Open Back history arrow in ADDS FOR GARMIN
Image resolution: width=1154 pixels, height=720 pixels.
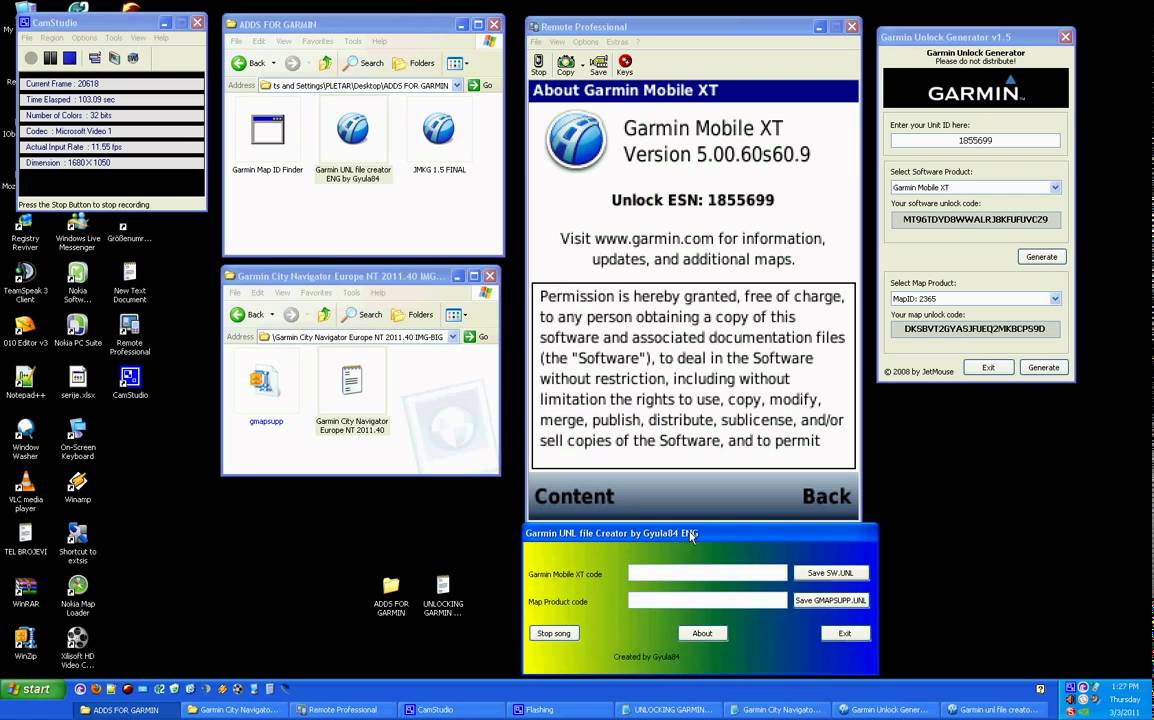pos(274,63)
